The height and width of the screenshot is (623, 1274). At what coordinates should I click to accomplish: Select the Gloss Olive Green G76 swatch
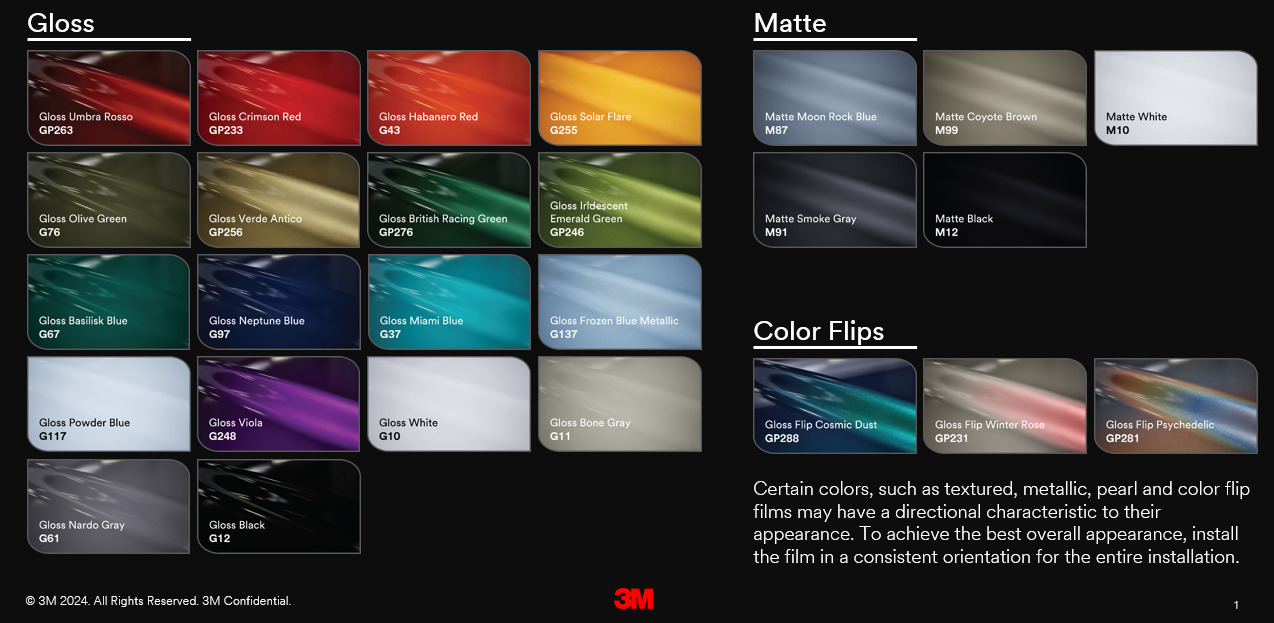pos(108,200)
